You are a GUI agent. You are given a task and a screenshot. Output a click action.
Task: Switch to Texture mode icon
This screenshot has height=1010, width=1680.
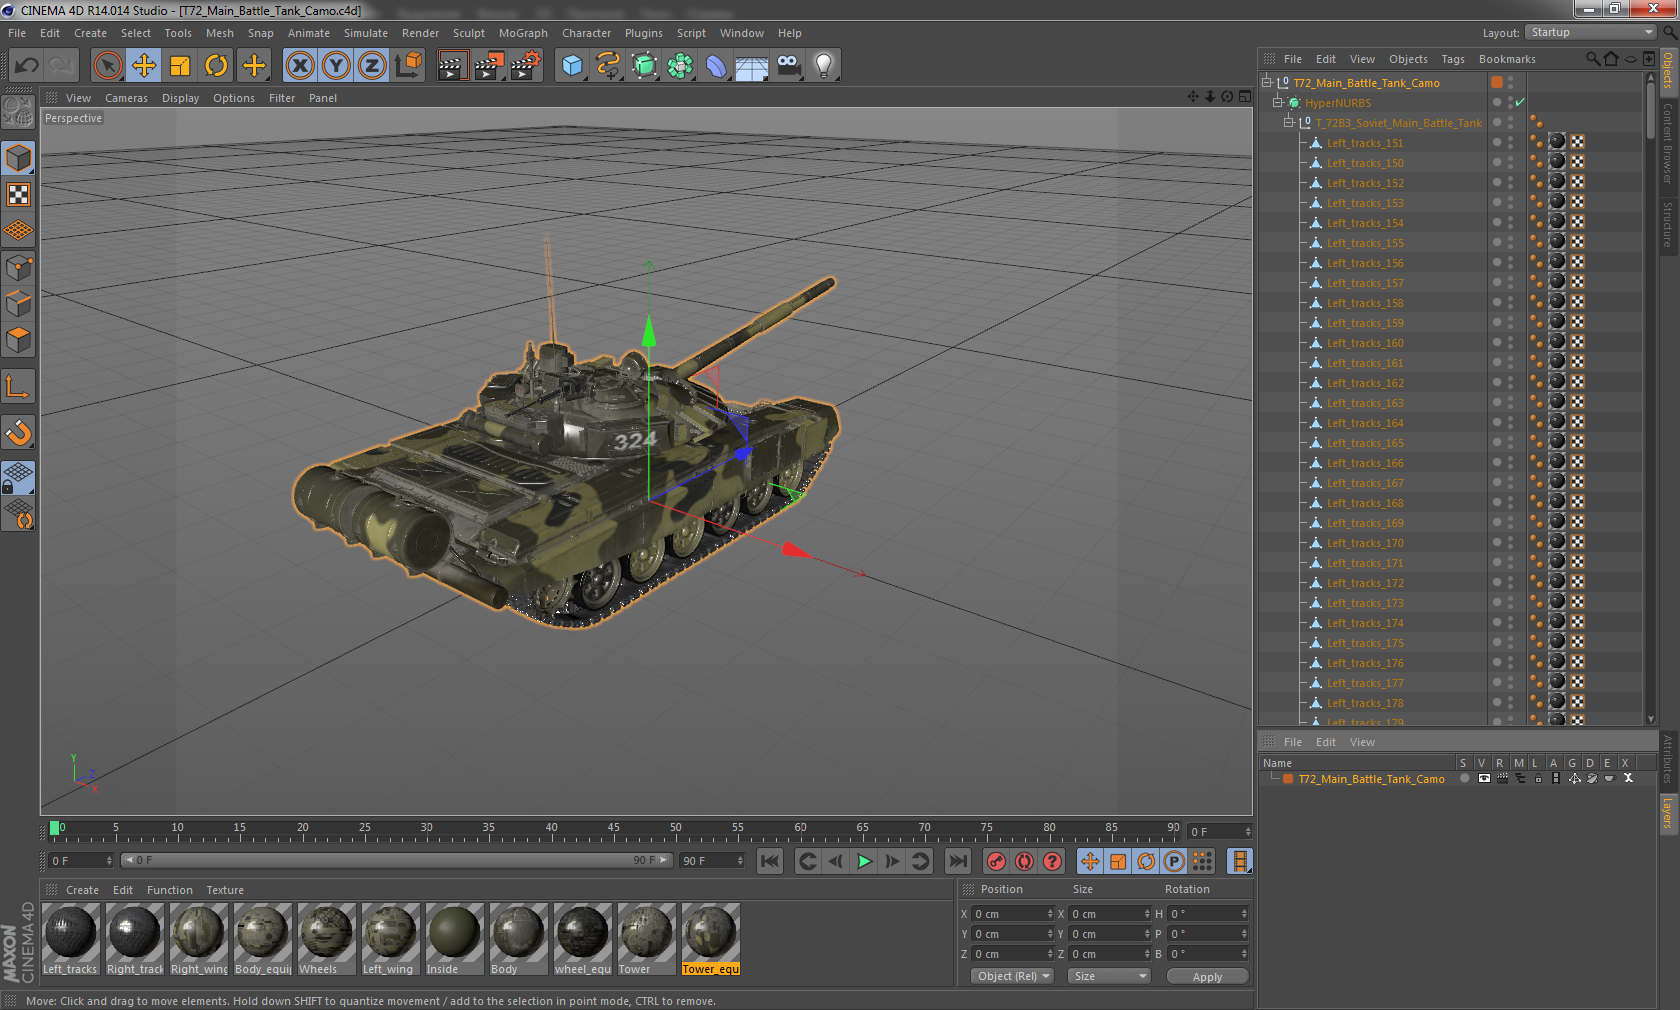[x=19, y=195]
